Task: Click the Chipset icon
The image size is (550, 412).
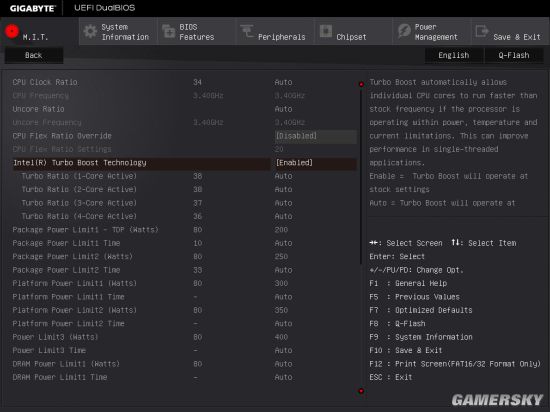Action: 326,31
